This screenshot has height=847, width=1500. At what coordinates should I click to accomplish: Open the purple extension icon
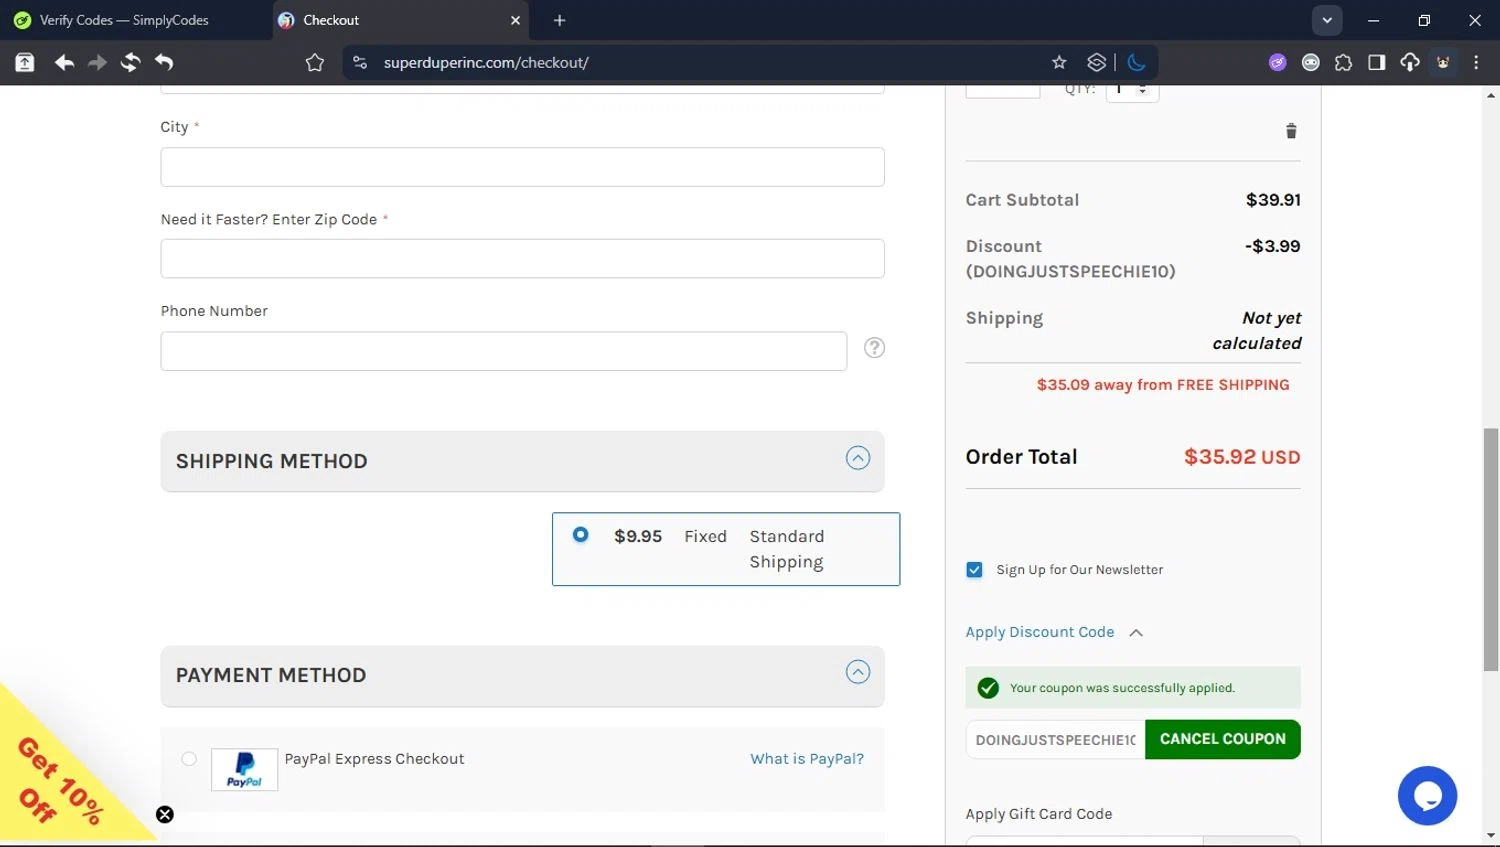(x=1277, y=63)
